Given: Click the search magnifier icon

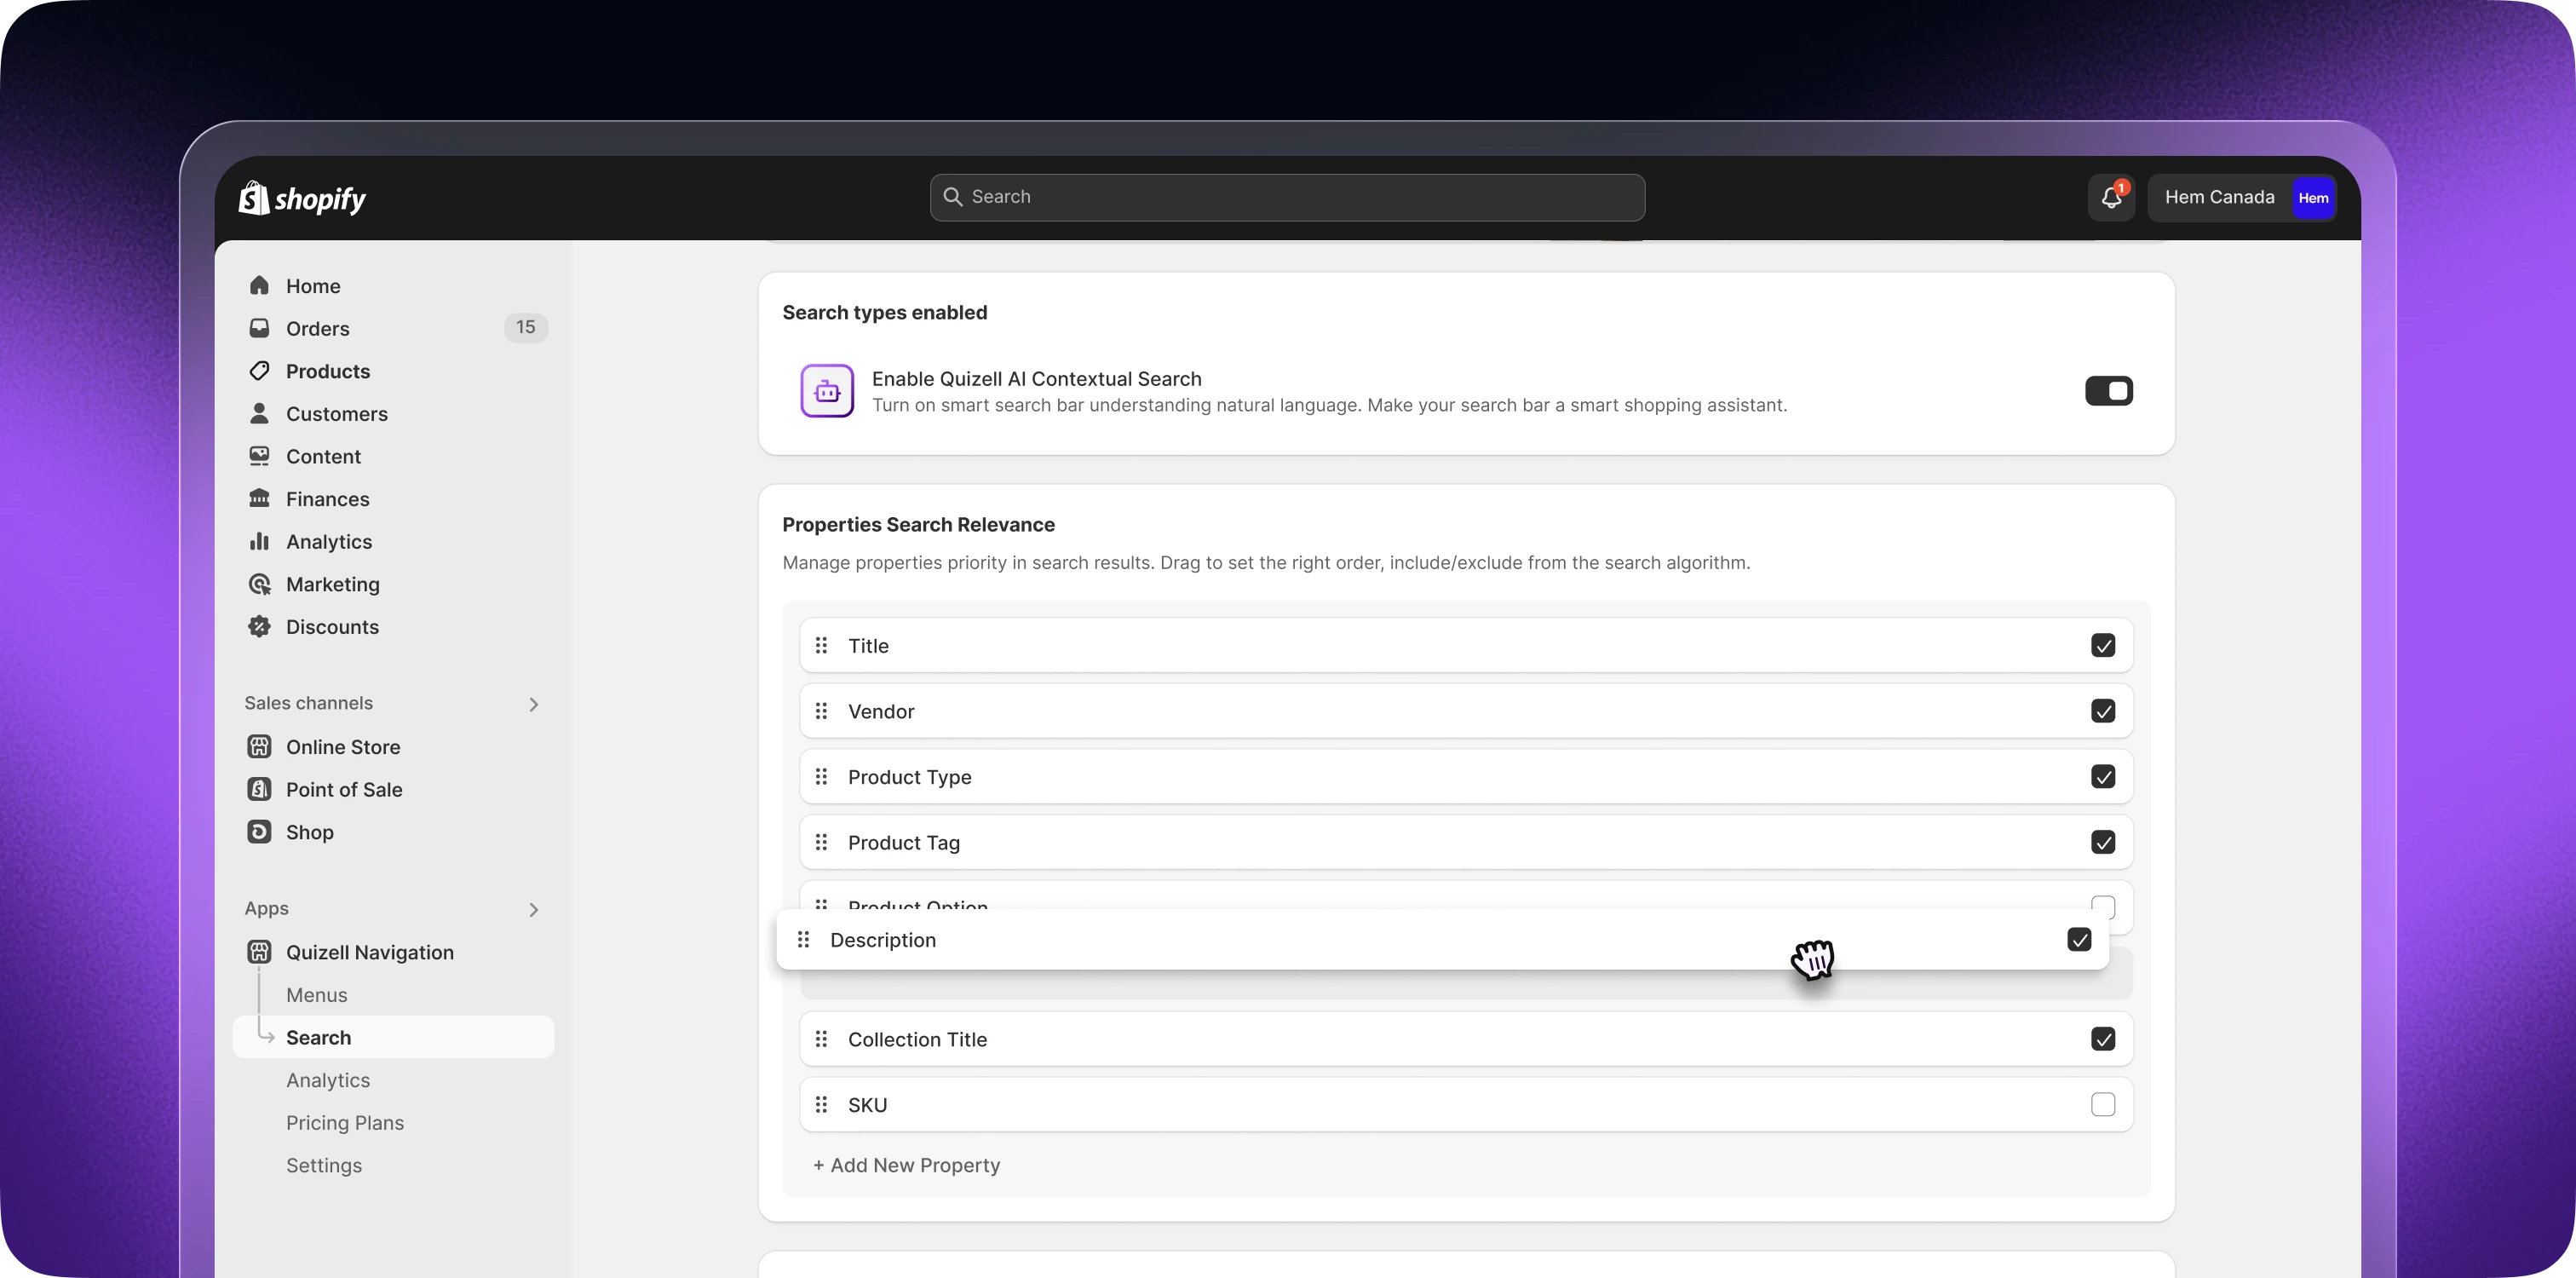Looking at the screenshot, I should tap(953, 197).
